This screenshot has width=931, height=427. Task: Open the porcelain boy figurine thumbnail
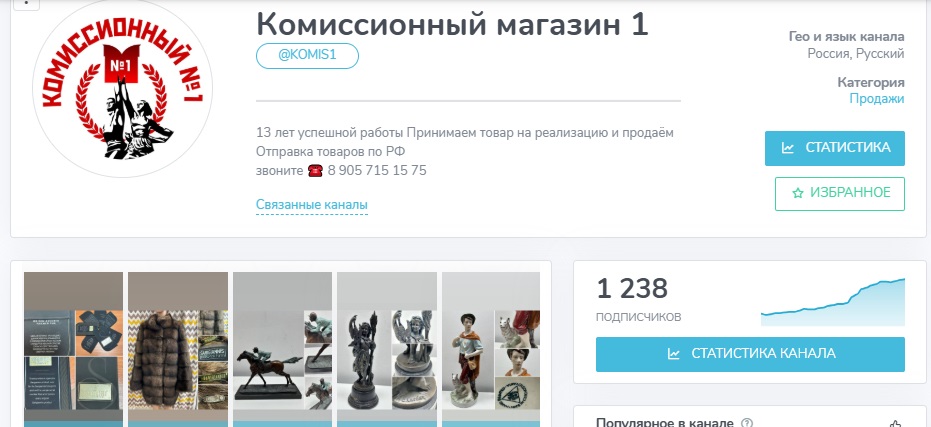click(491, 349)
